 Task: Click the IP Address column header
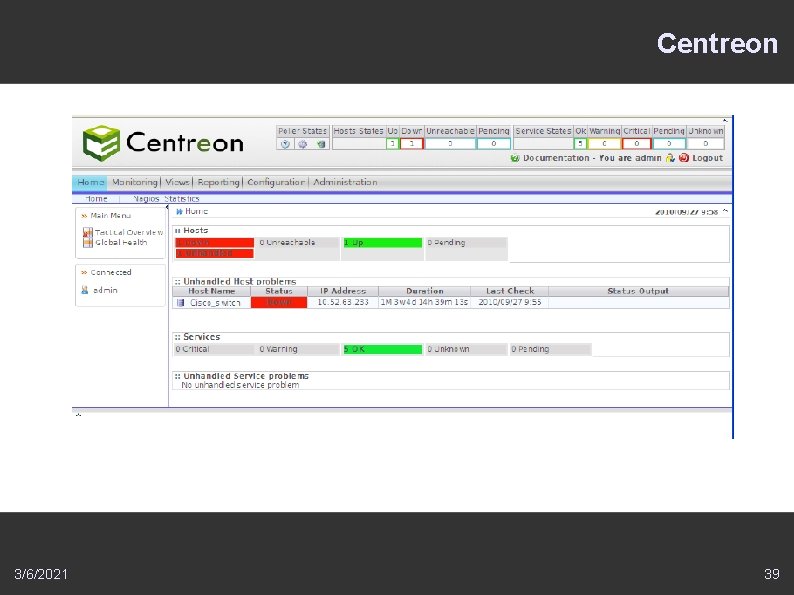click(343, 291)
